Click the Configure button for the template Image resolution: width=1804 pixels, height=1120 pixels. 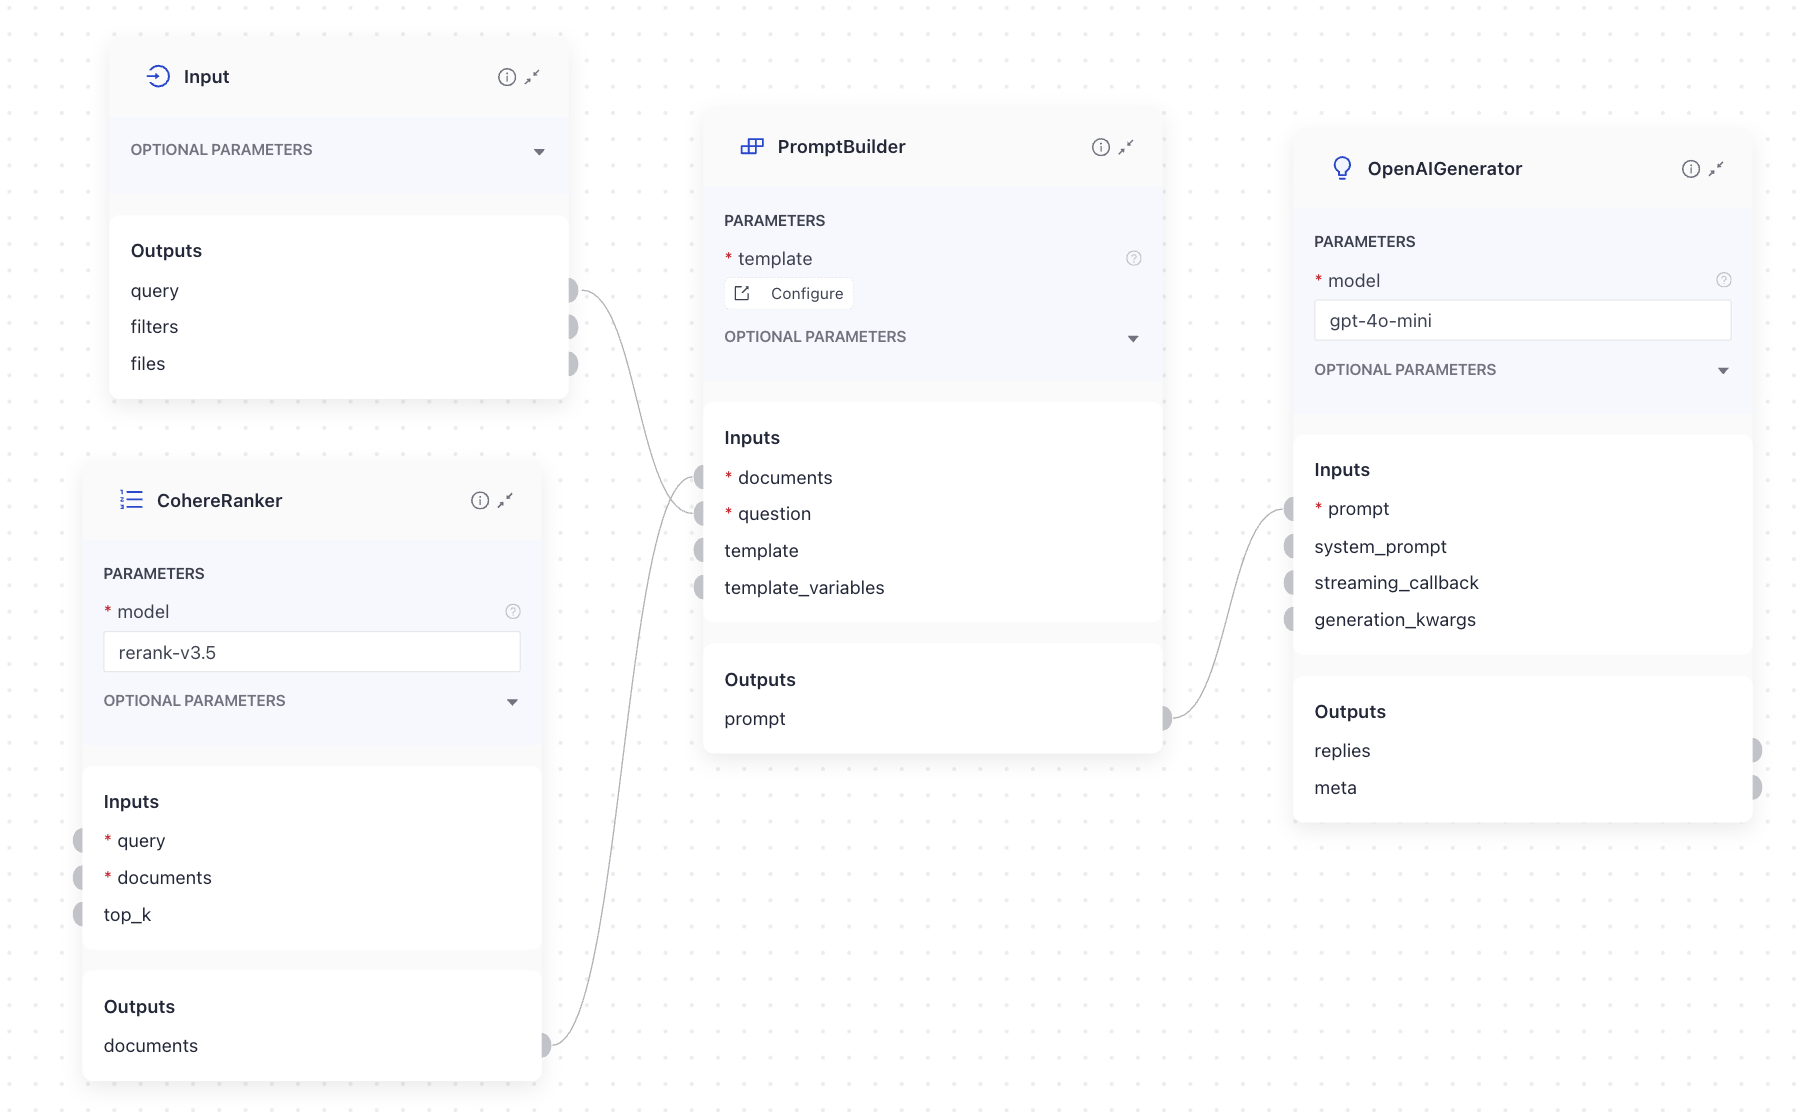click(788, 293)
